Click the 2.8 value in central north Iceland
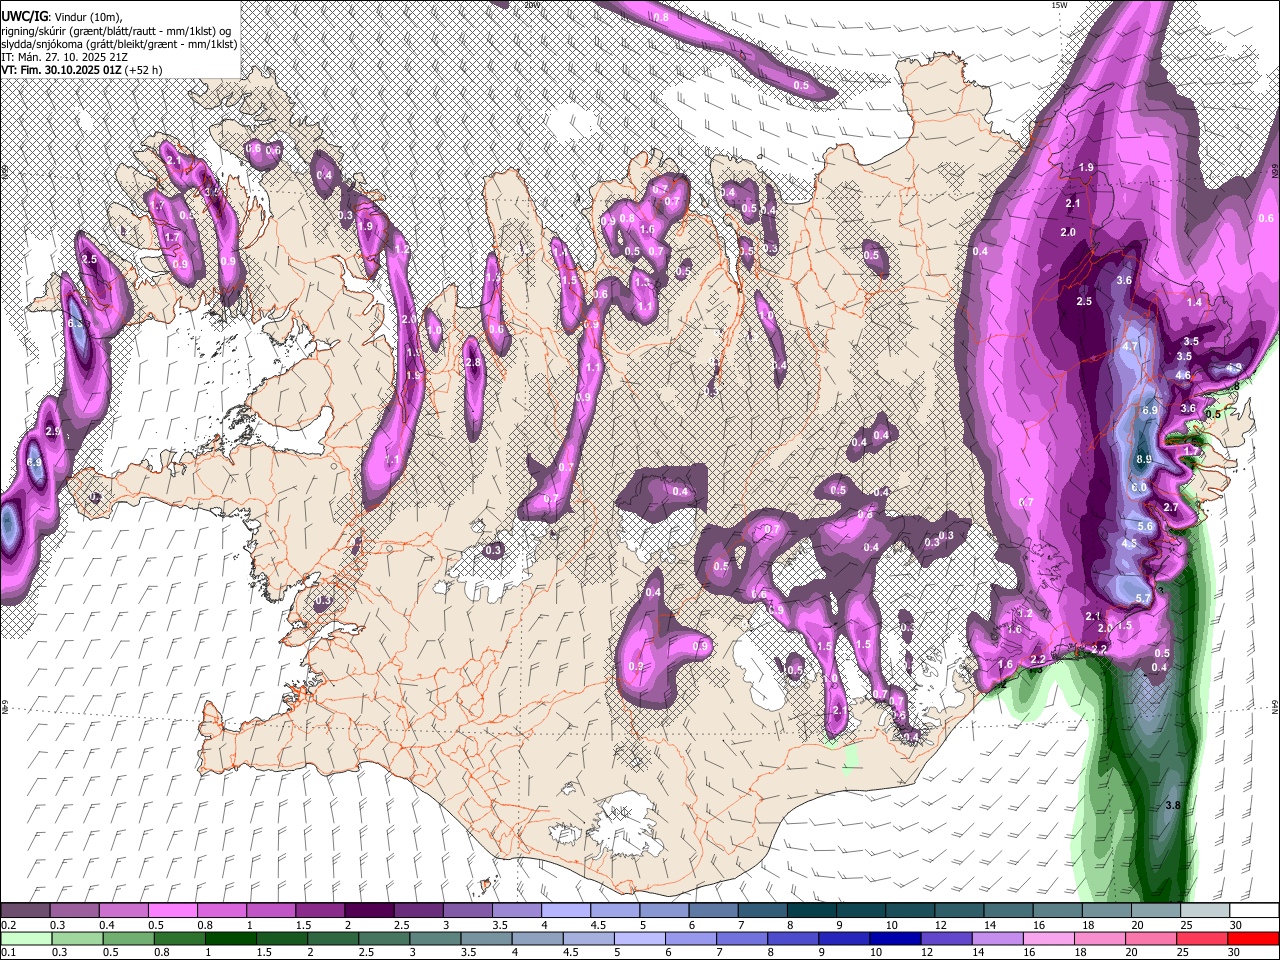The height and width of the screenshot is (960, 1280). [474, 362]
